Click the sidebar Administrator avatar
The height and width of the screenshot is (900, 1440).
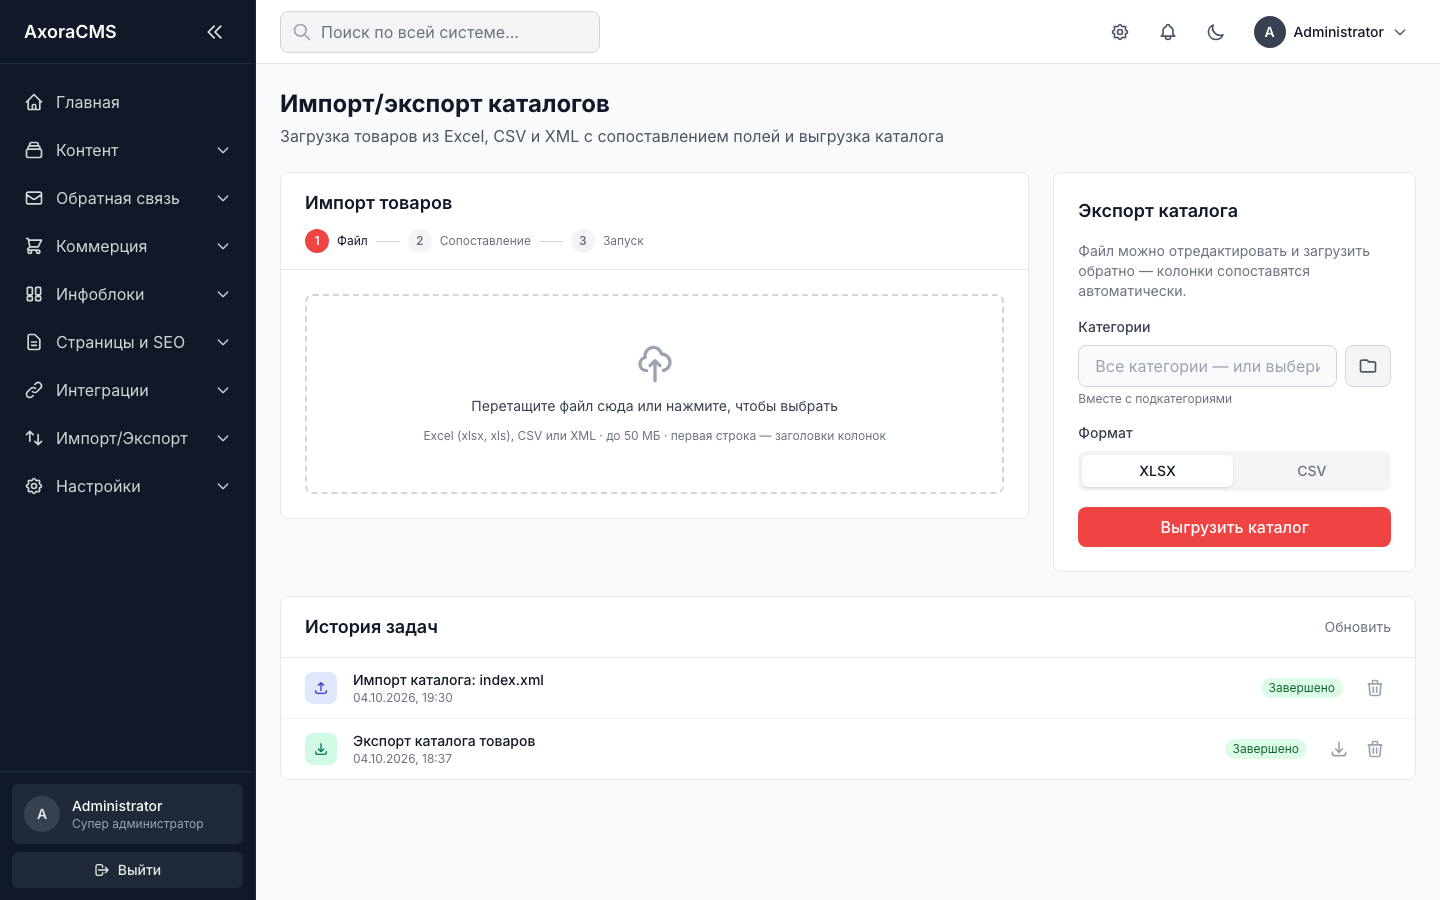pyautogui.click(x=42, y=814)
